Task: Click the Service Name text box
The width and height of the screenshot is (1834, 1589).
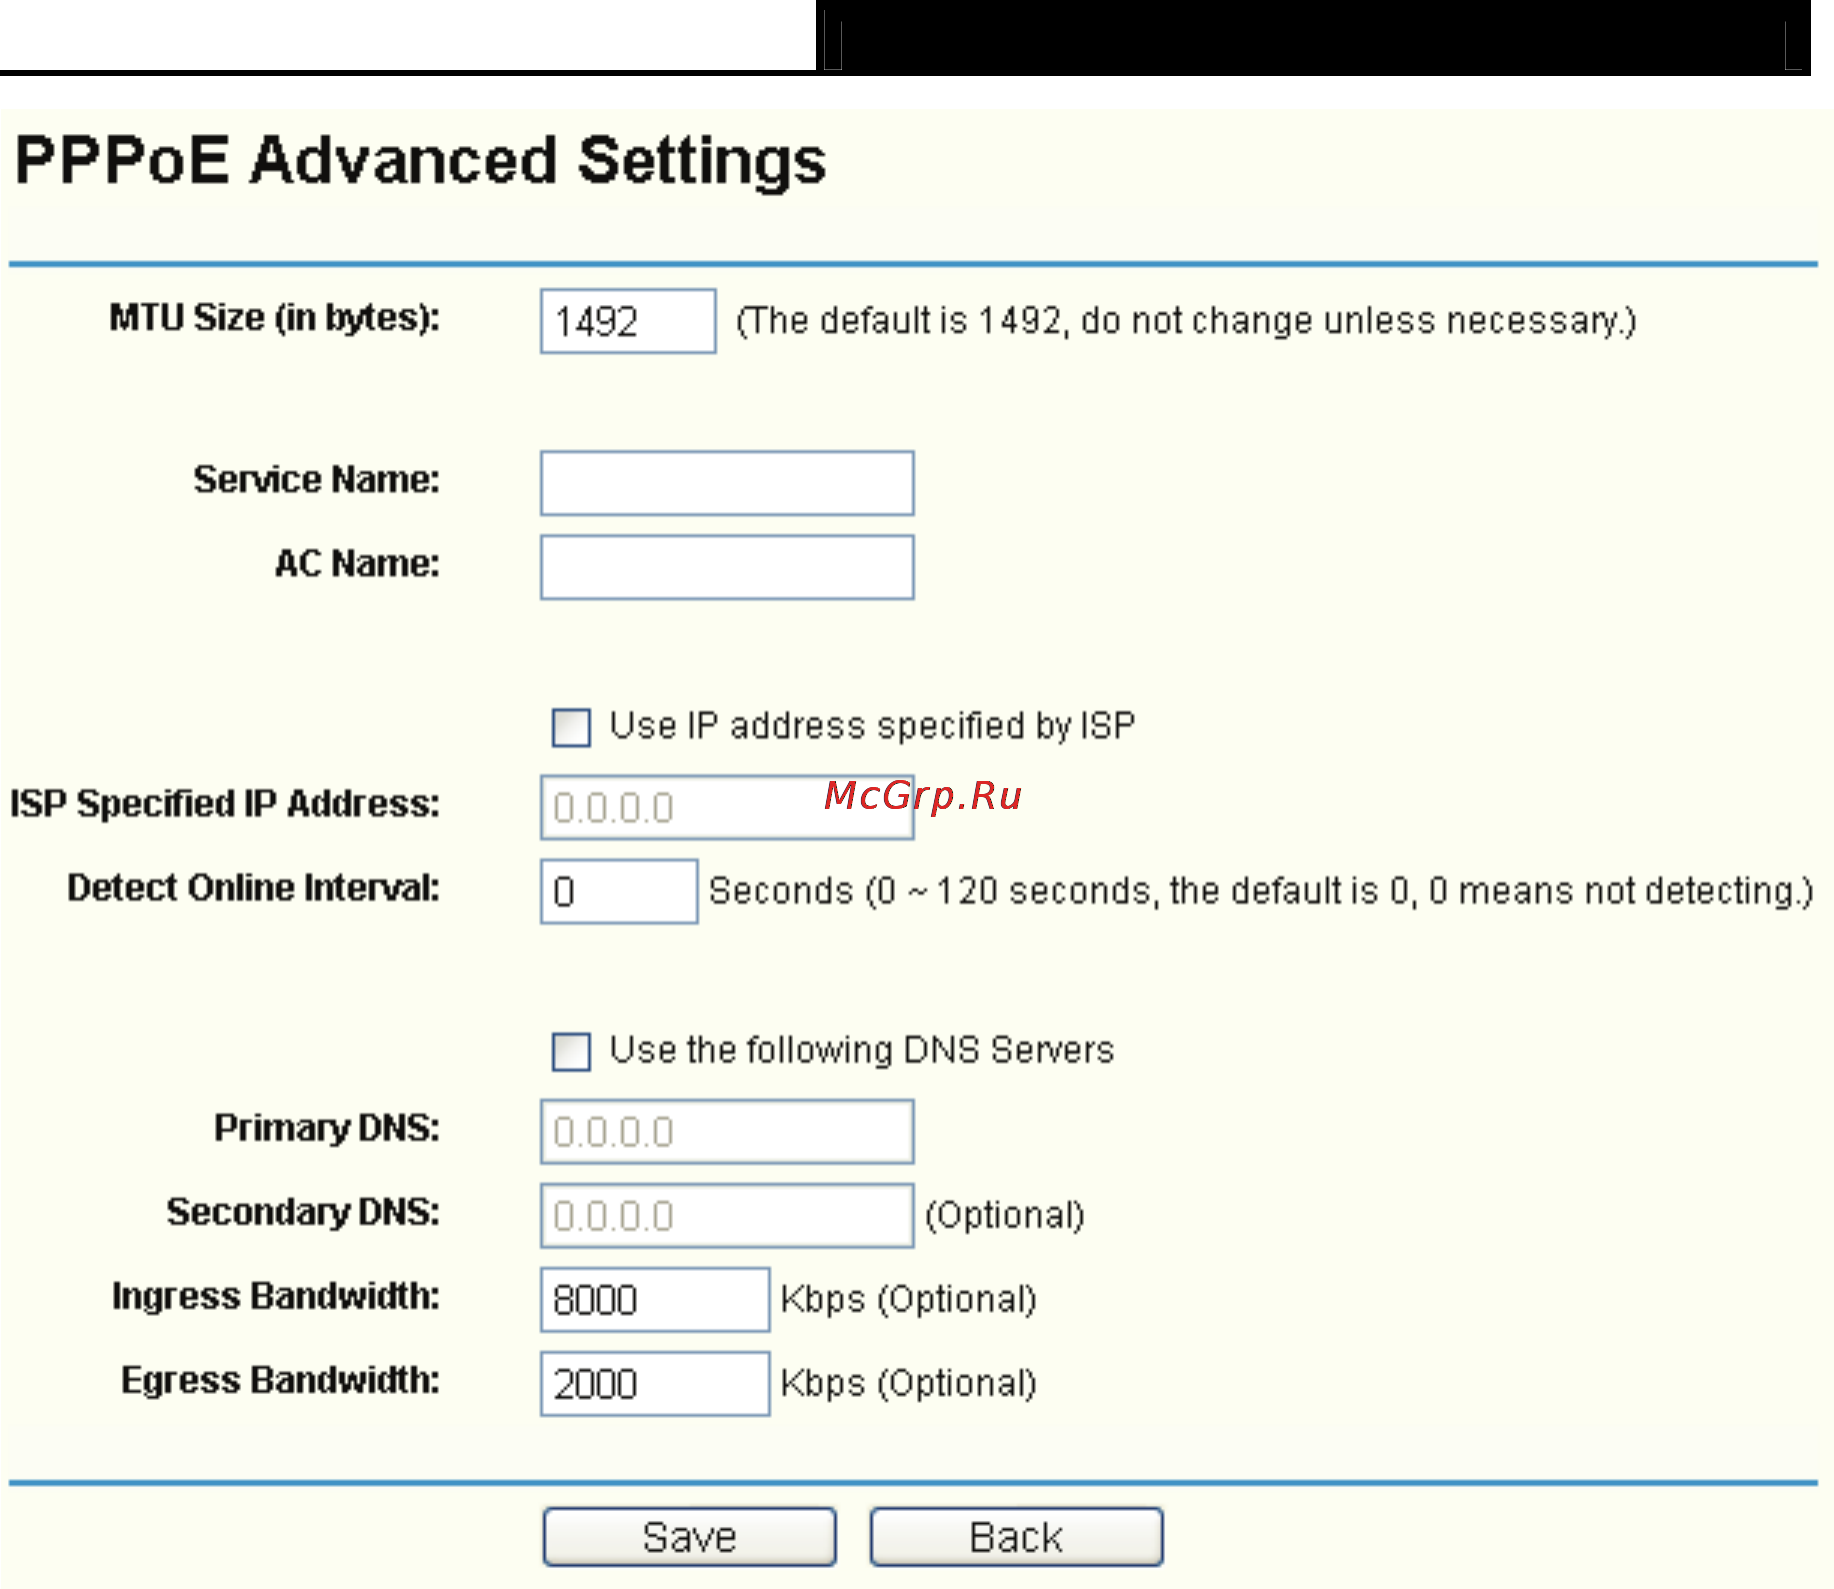Action: click(x=727, y=483)
